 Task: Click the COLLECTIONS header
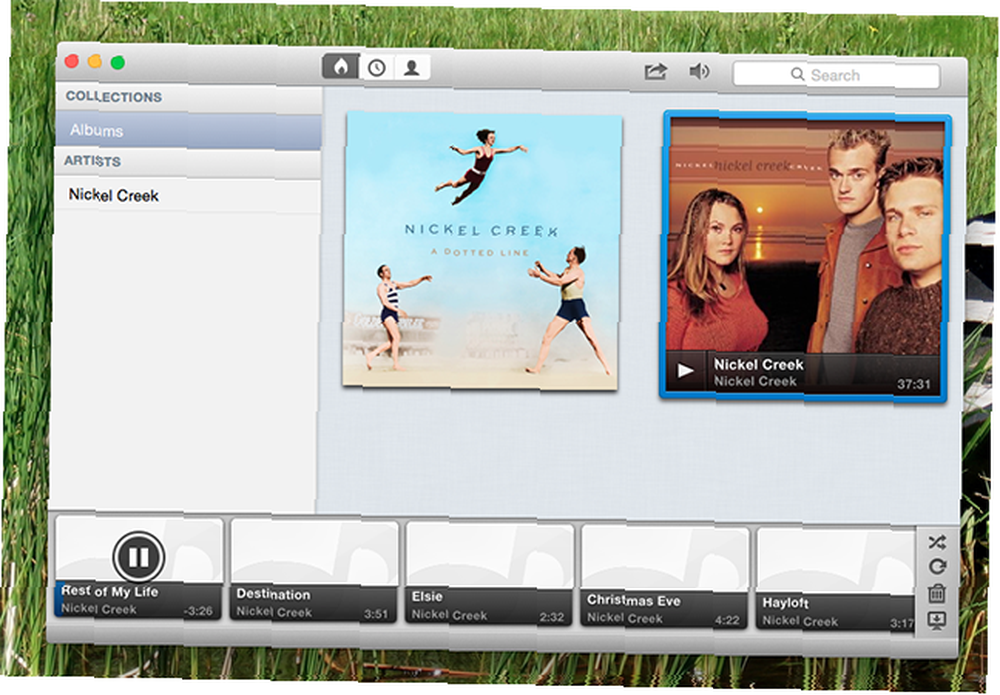pyautogui.click(x=114, y=97)
